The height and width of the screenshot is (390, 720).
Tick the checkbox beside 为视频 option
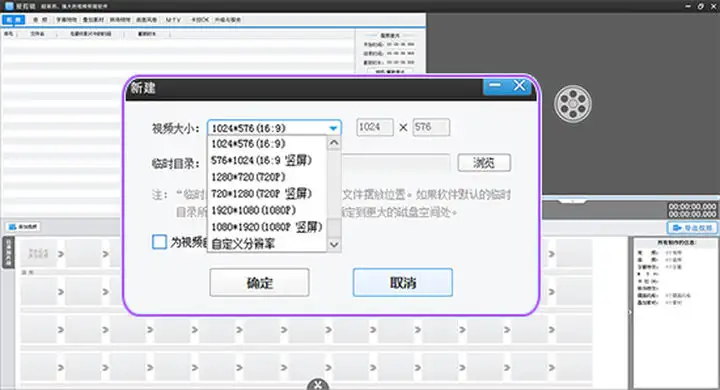[159, 242]
